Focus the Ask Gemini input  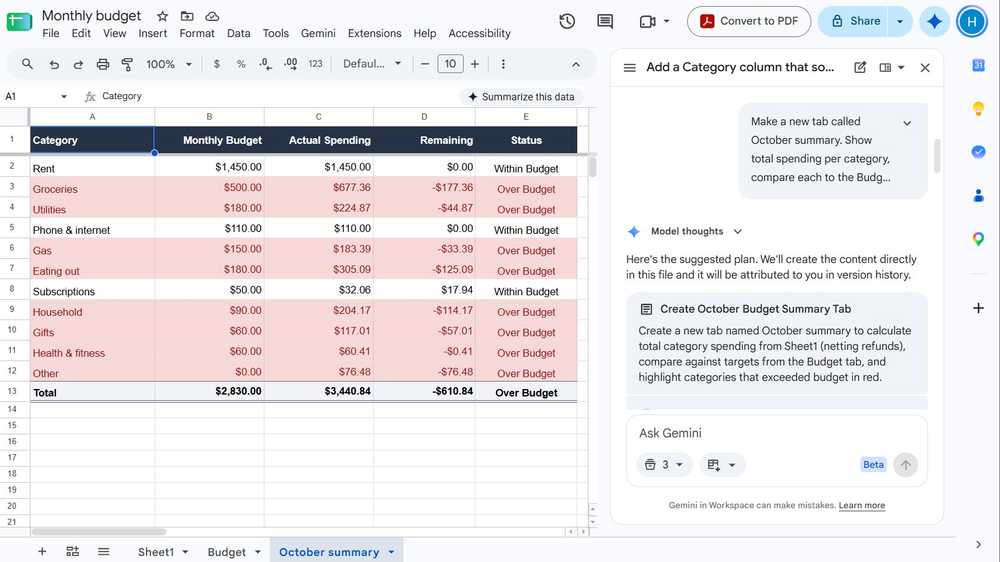click(777, 433)
